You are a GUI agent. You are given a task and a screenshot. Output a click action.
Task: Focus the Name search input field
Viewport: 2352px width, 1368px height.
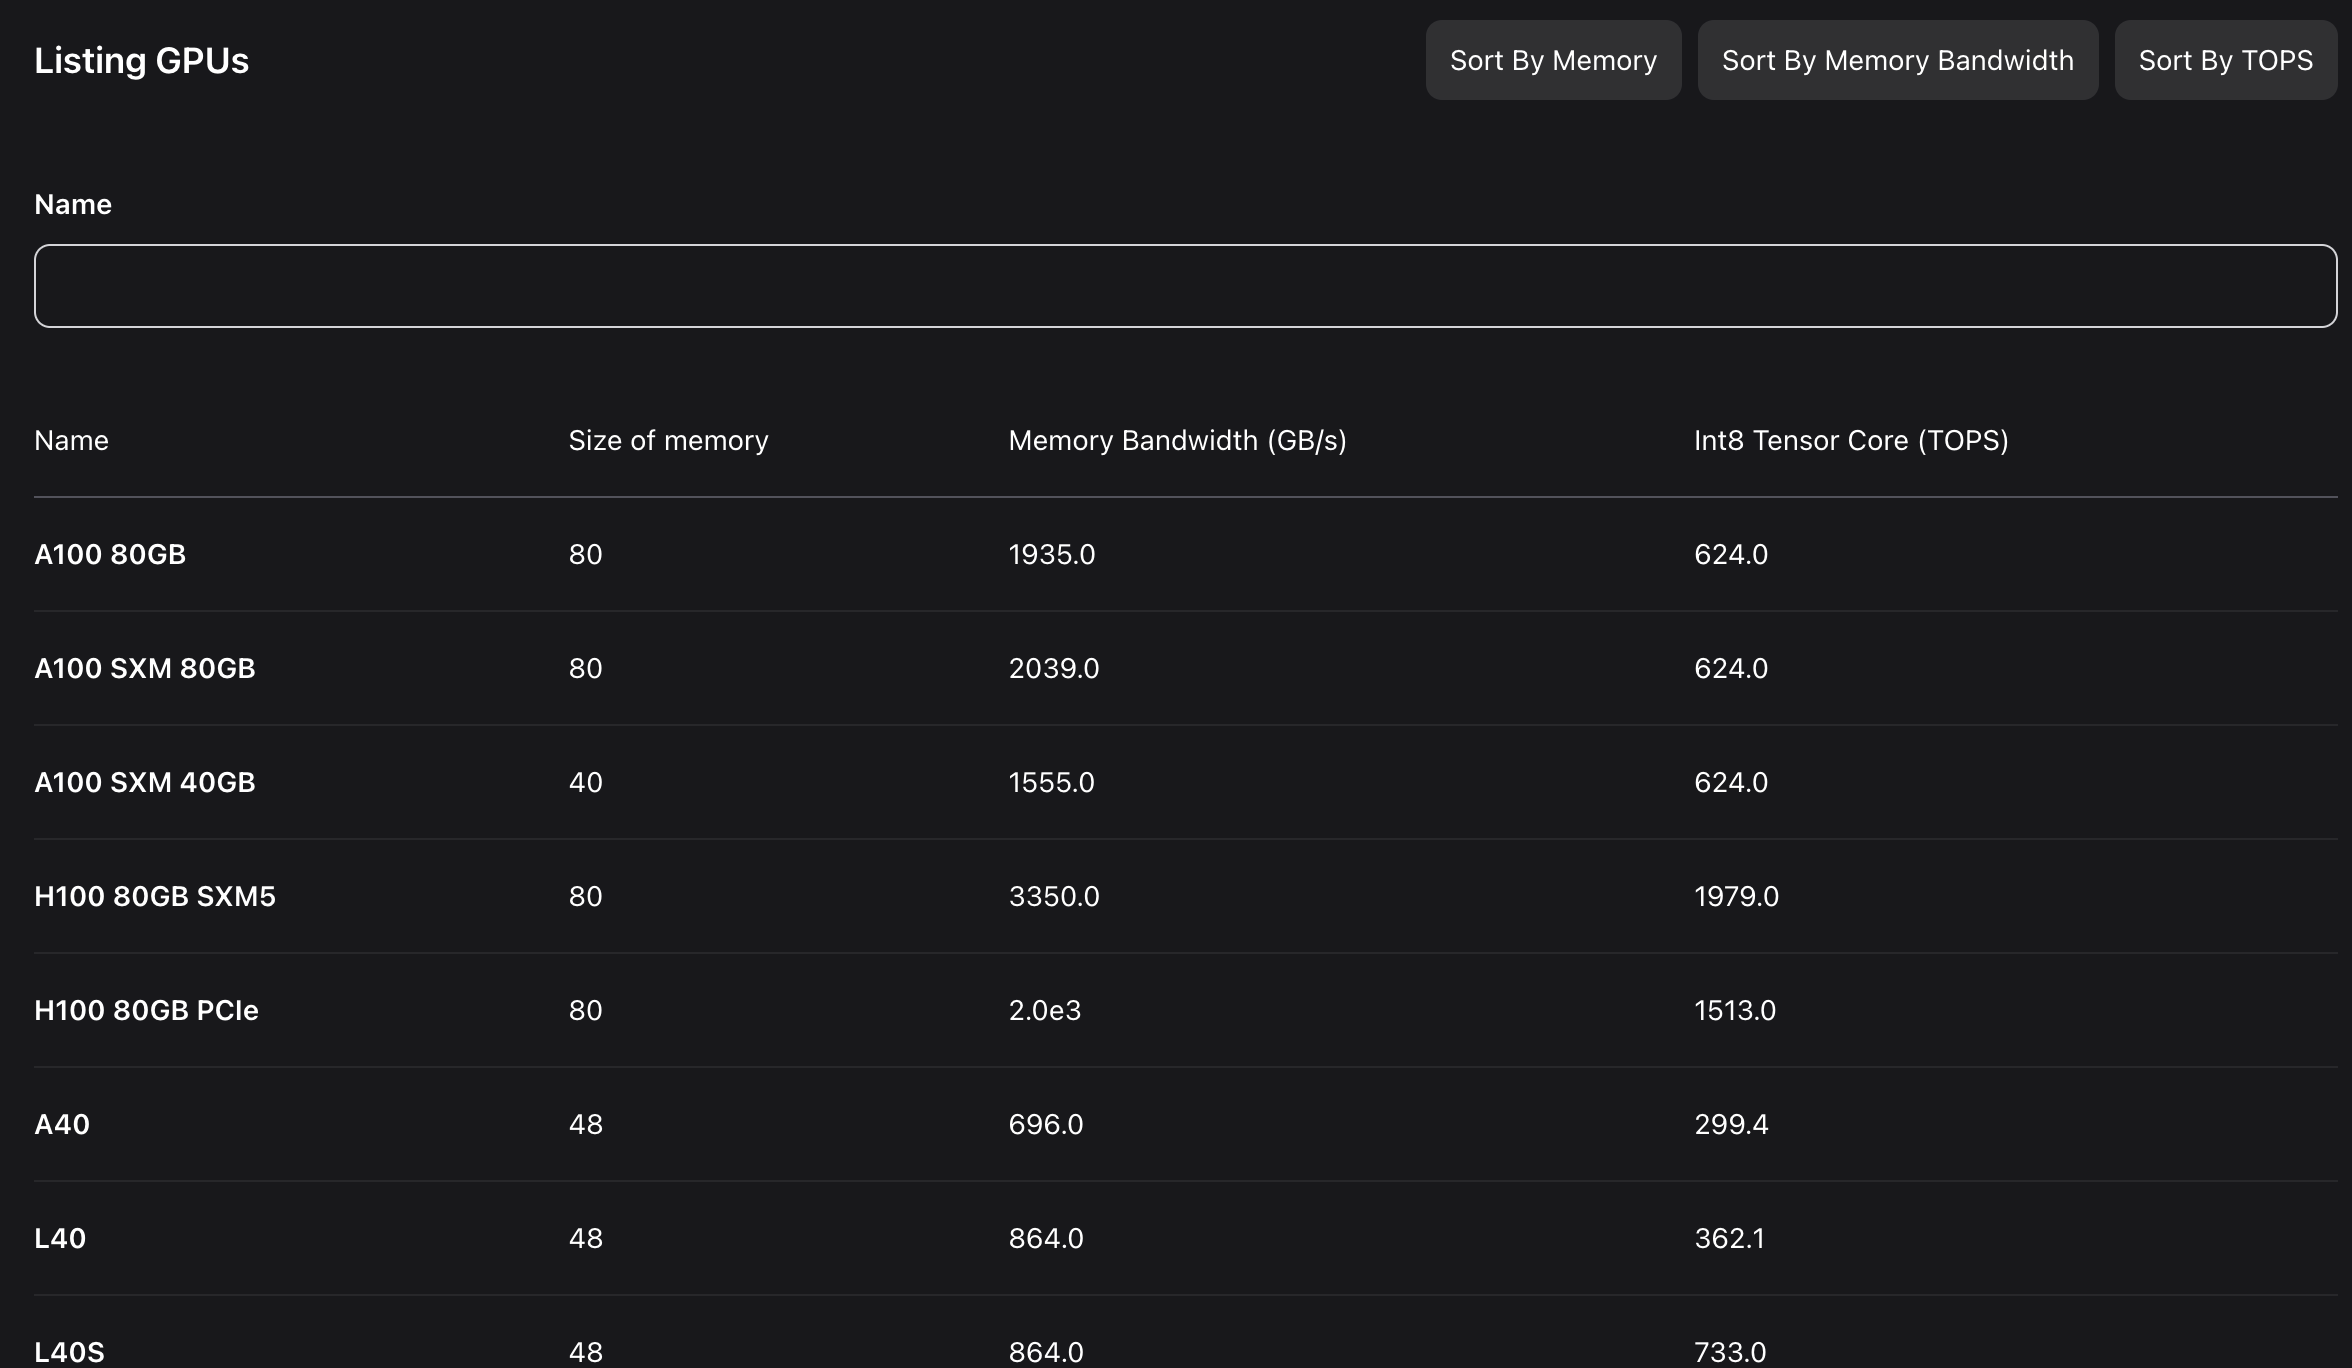[1185, 286]
